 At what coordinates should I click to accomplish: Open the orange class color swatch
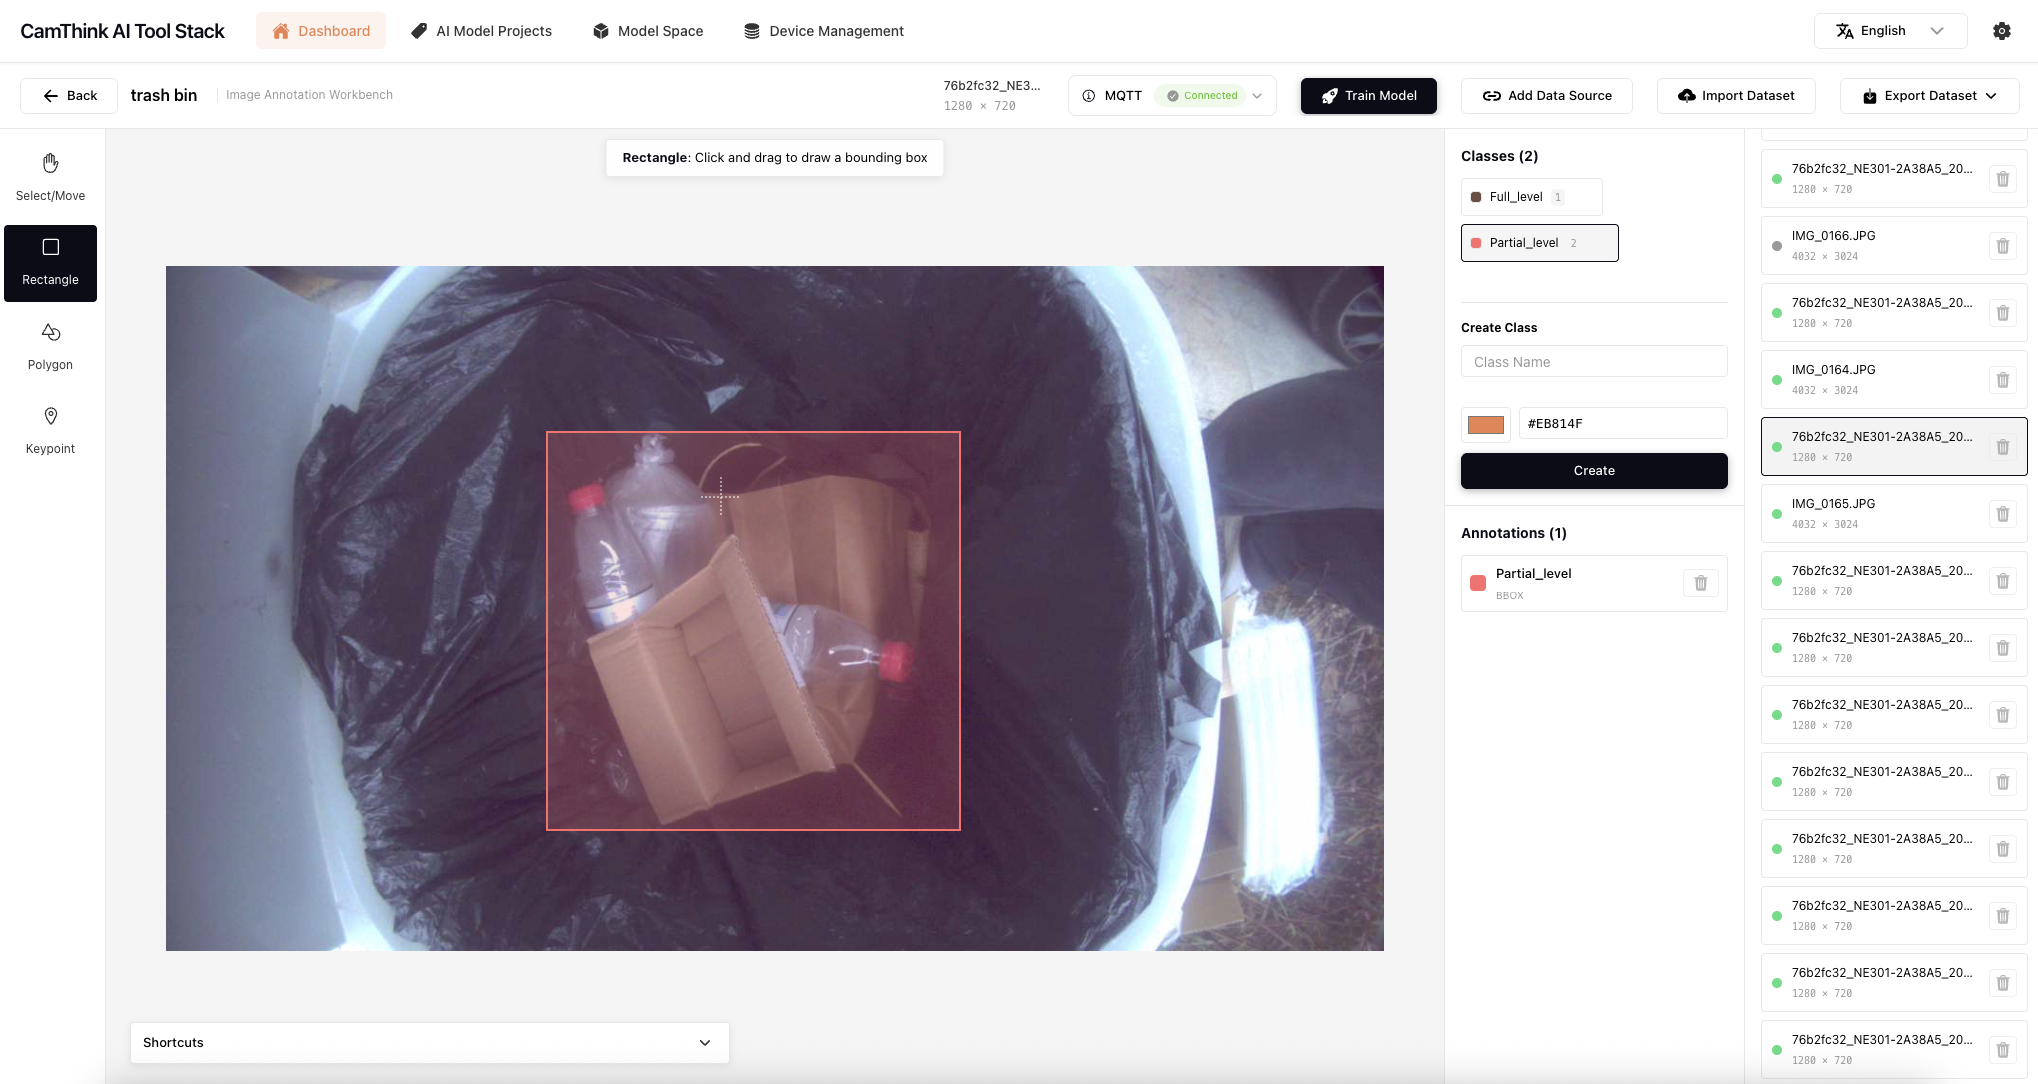point(1485,424)
